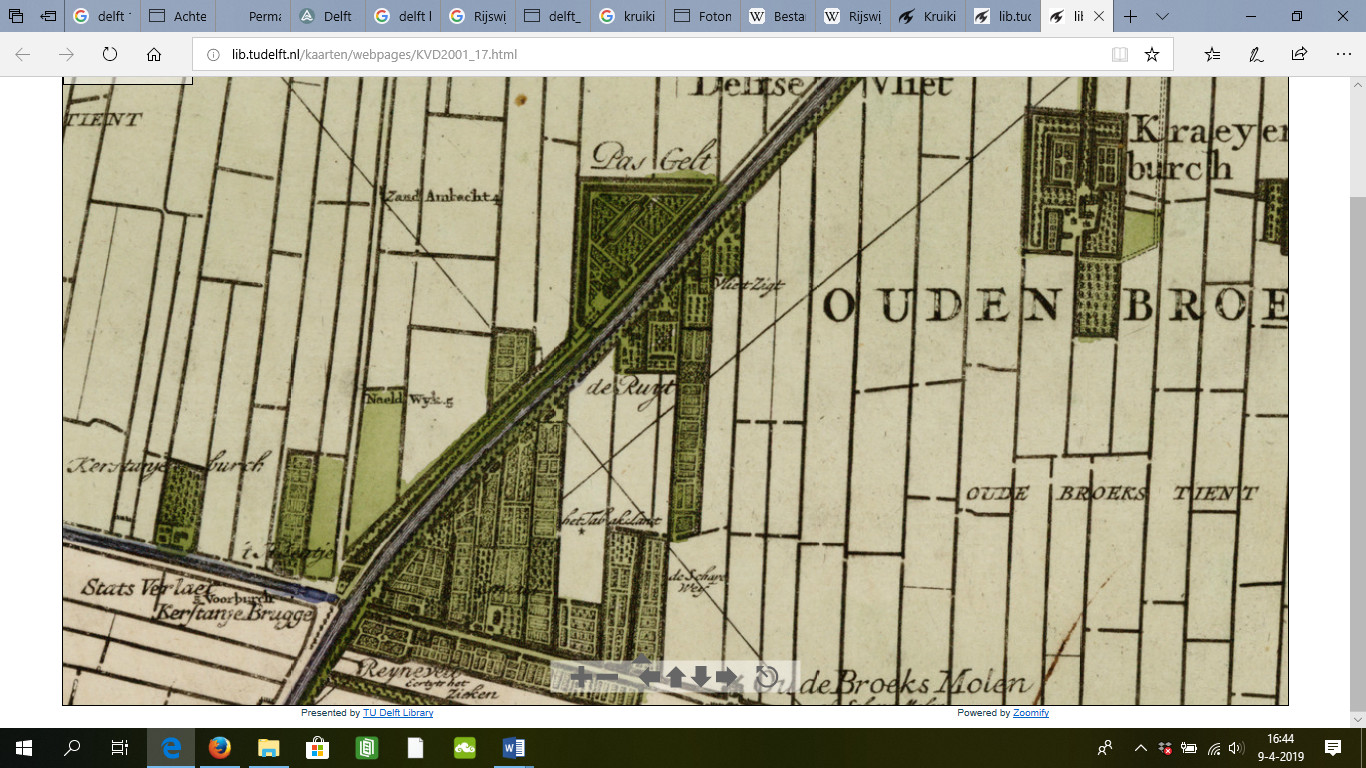The height and width of the screenshot is (768, 1366).
Task: Open the Favorites hub
Action: [x=1213, y=54]
